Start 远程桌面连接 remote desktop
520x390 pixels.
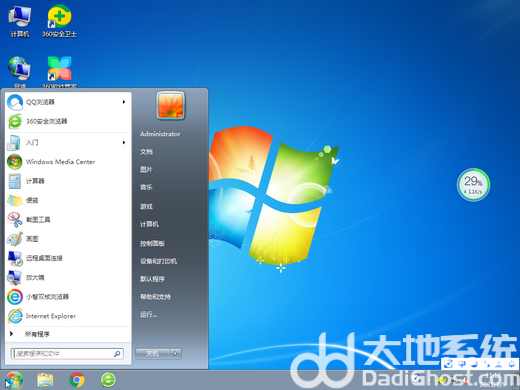67,258
